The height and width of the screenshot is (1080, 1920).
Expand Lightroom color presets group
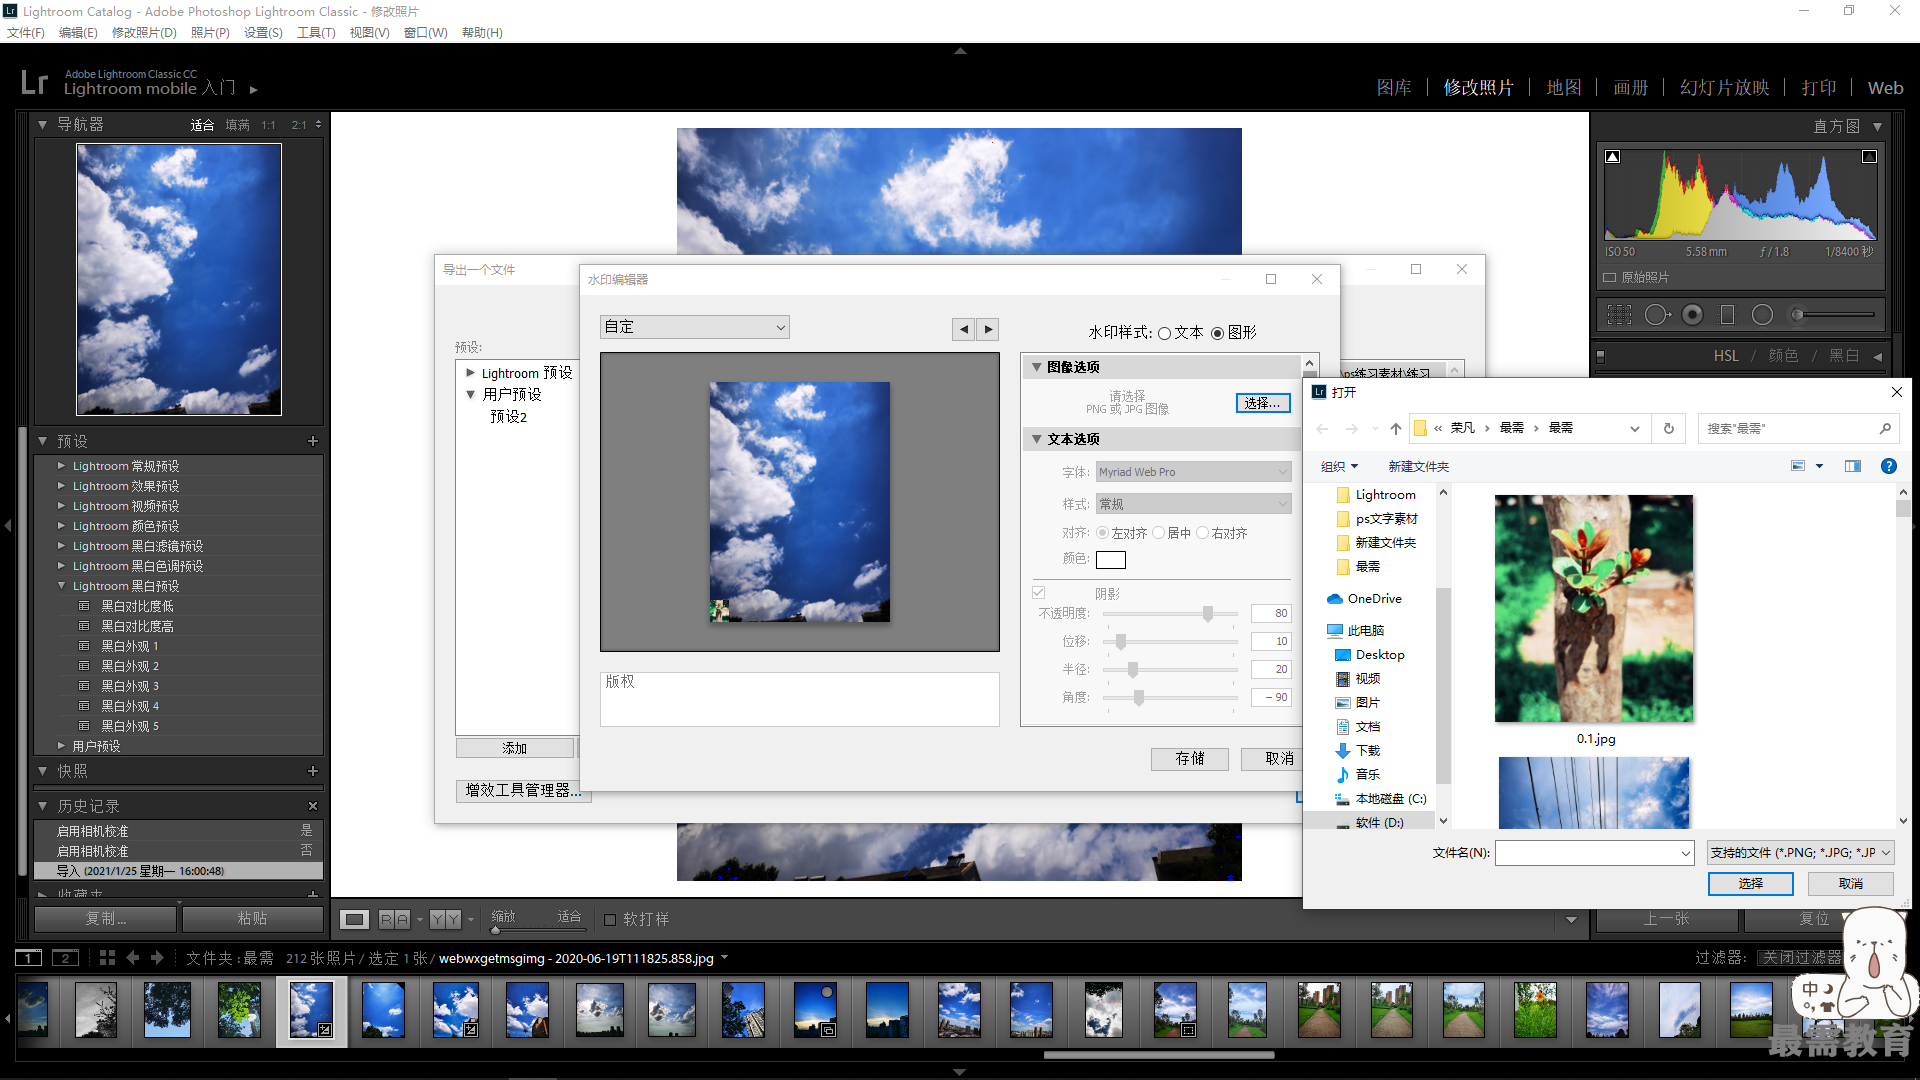(x=61, y=526)
